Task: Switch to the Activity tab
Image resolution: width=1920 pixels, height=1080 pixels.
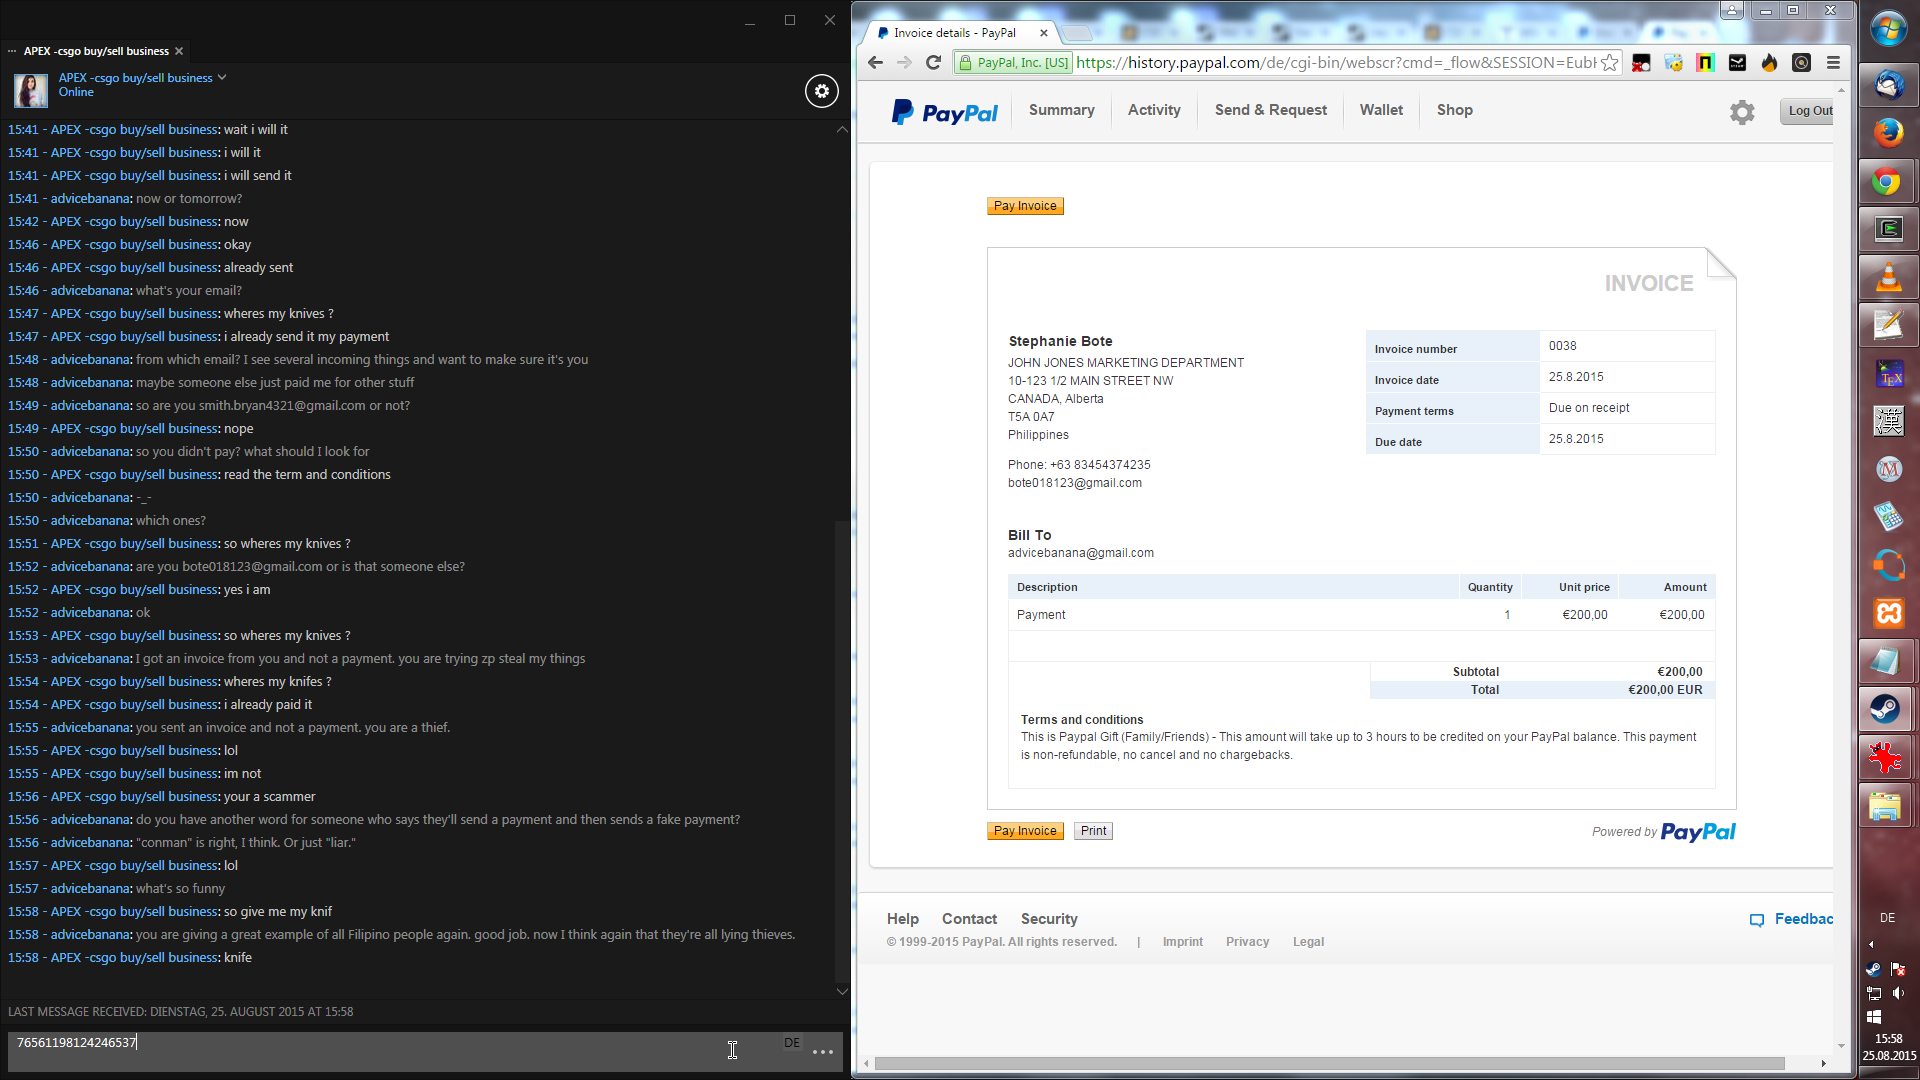Action: (x=1154, y=110)
